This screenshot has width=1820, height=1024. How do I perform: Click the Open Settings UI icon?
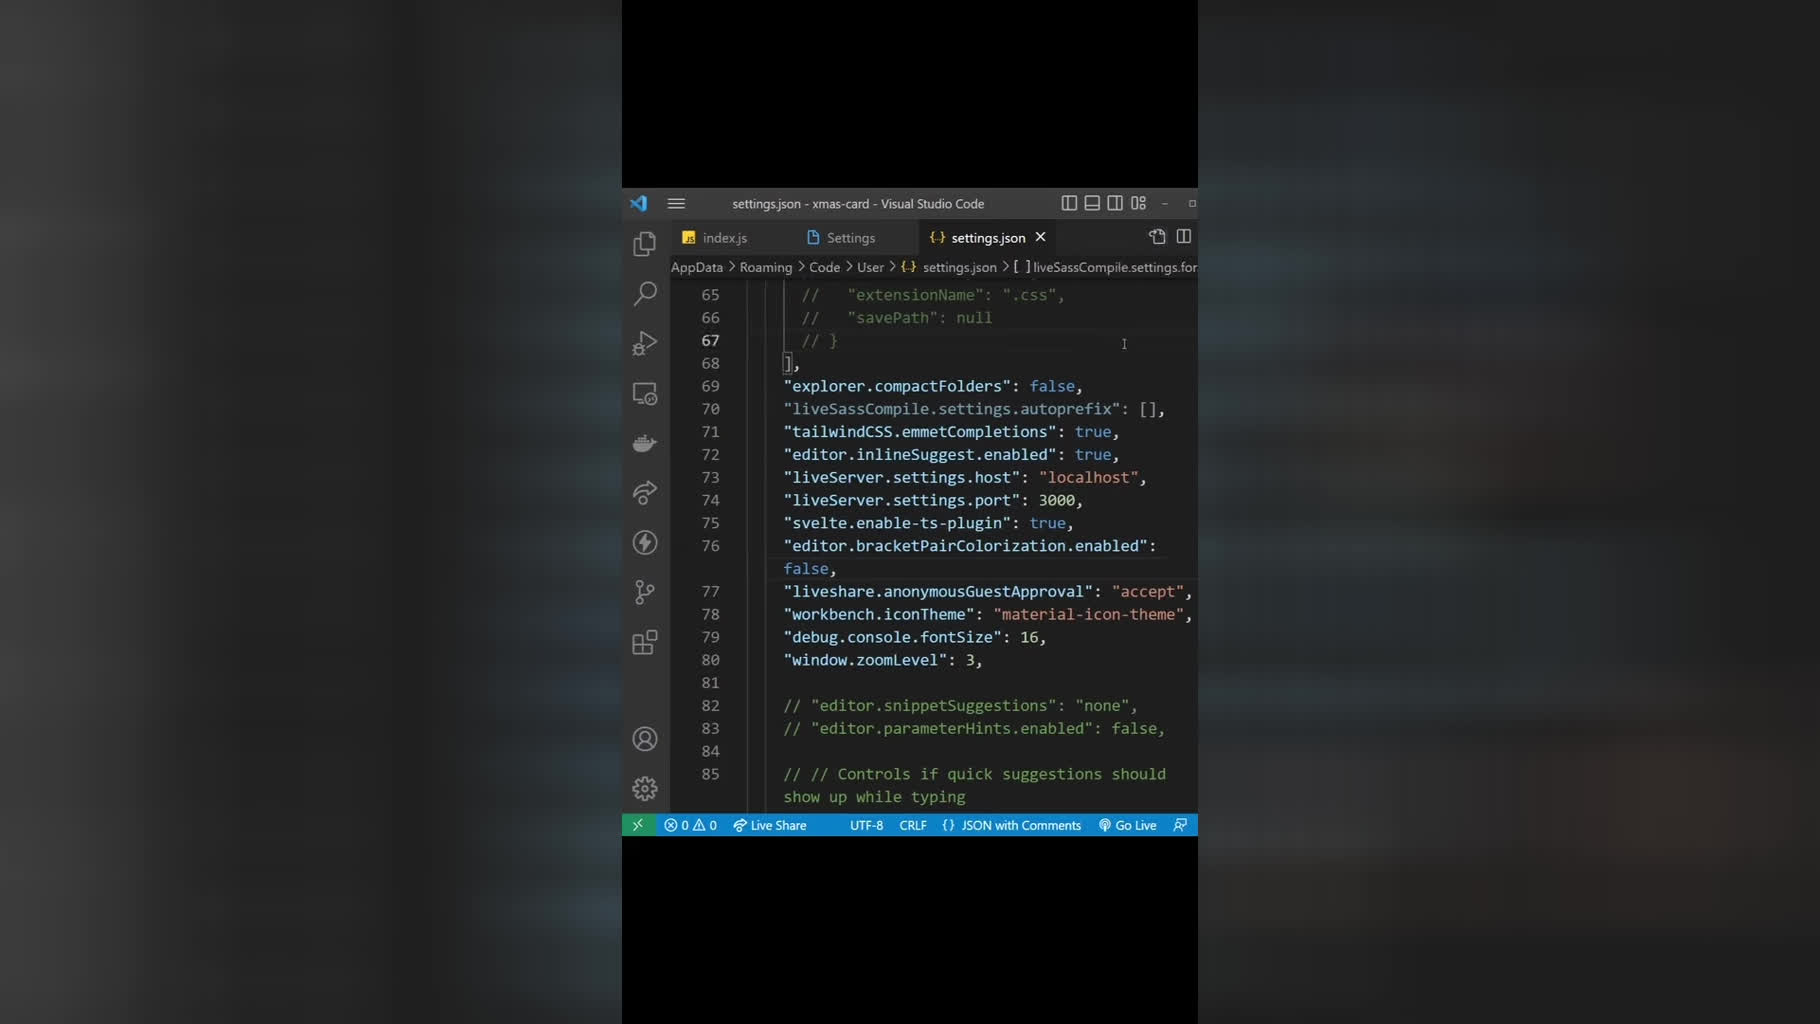point(1157,237)
